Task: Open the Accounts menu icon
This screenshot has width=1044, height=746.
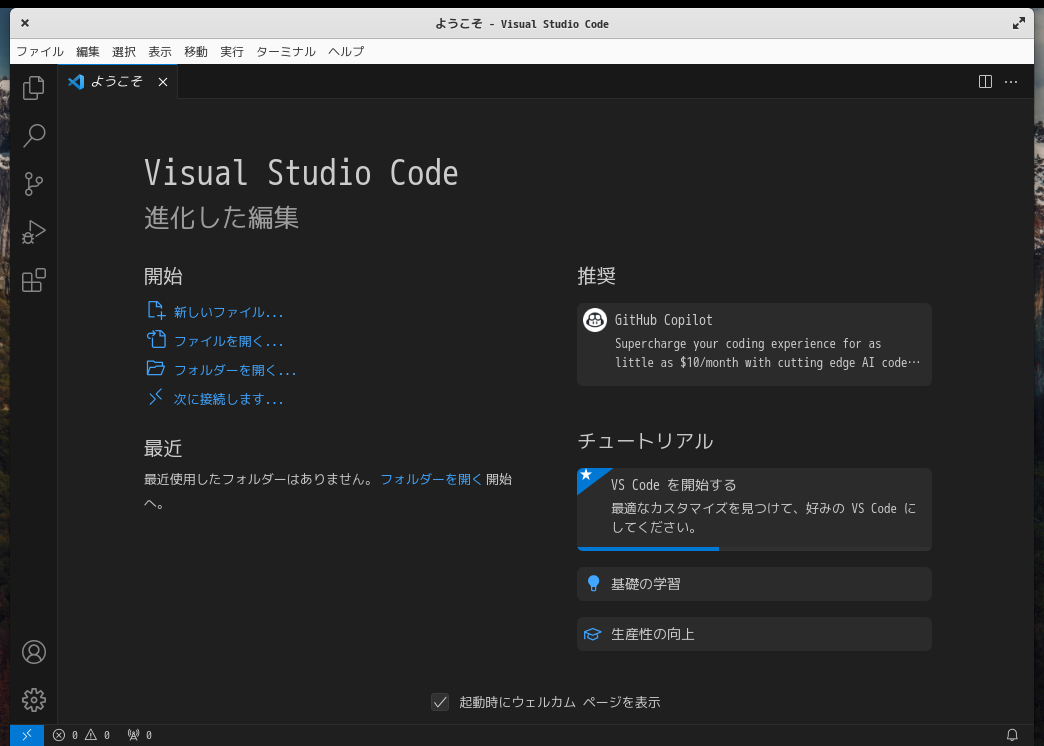Action: (x=33, y=652)
